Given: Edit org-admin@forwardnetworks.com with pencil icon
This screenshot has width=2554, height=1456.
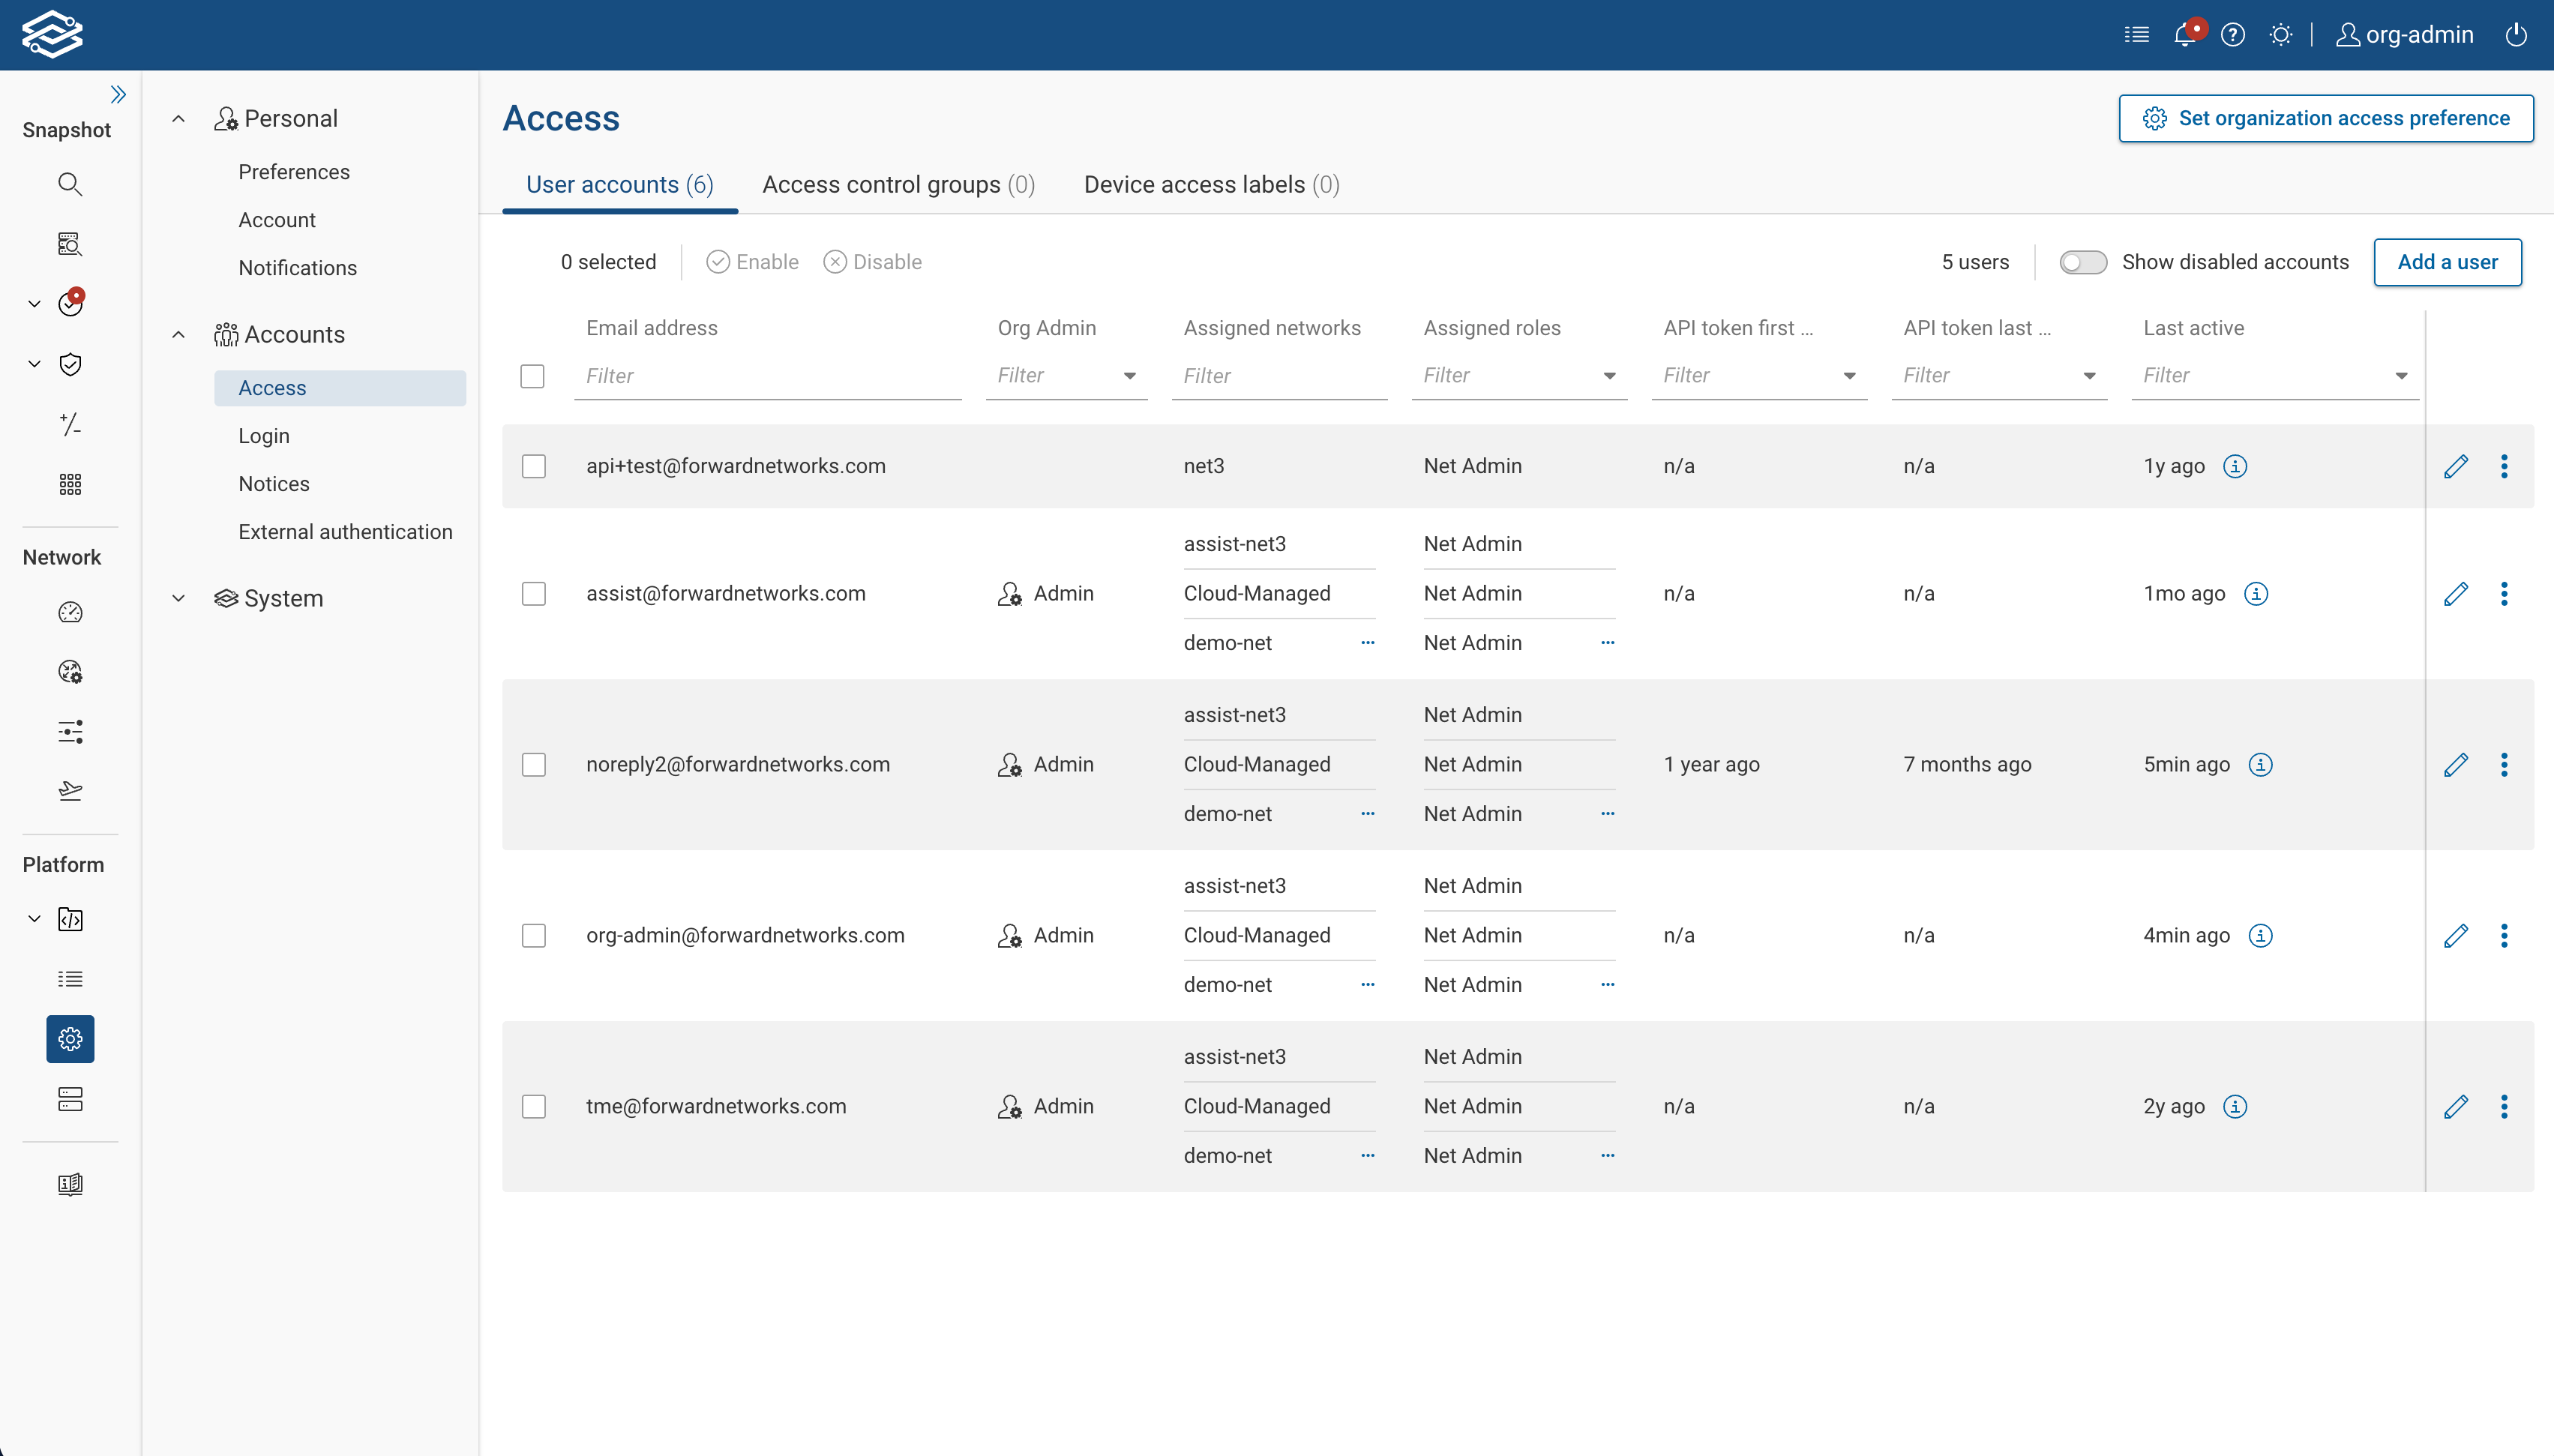Looking at the screenshot, I should pos(2456,936).
